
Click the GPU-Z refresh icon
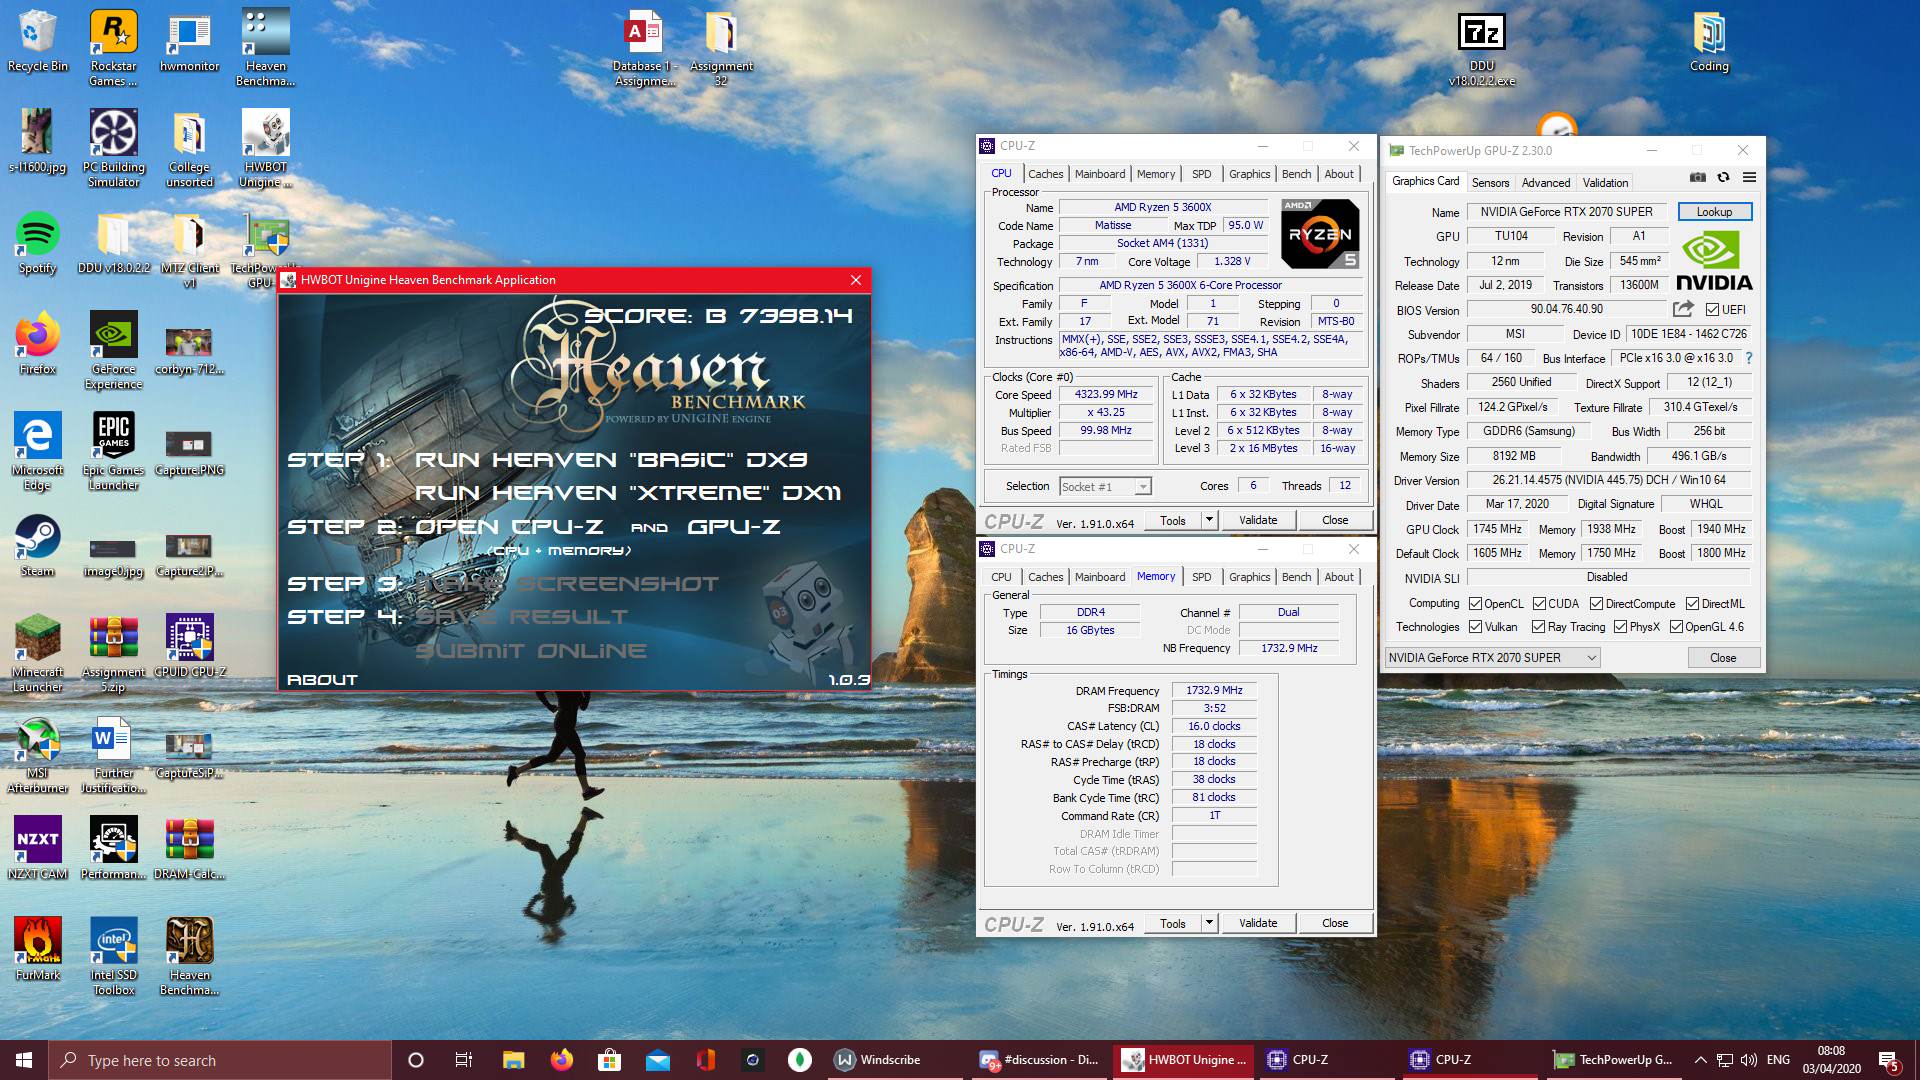click(1723, 177)
